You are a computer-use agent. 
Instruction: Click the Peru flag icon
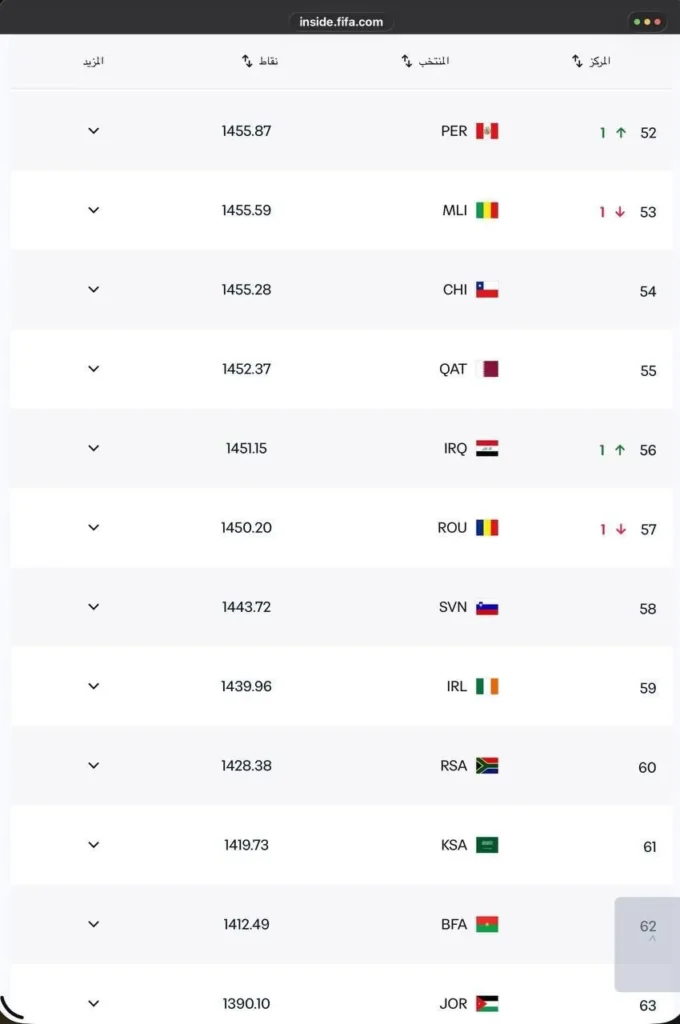(487, 131)
